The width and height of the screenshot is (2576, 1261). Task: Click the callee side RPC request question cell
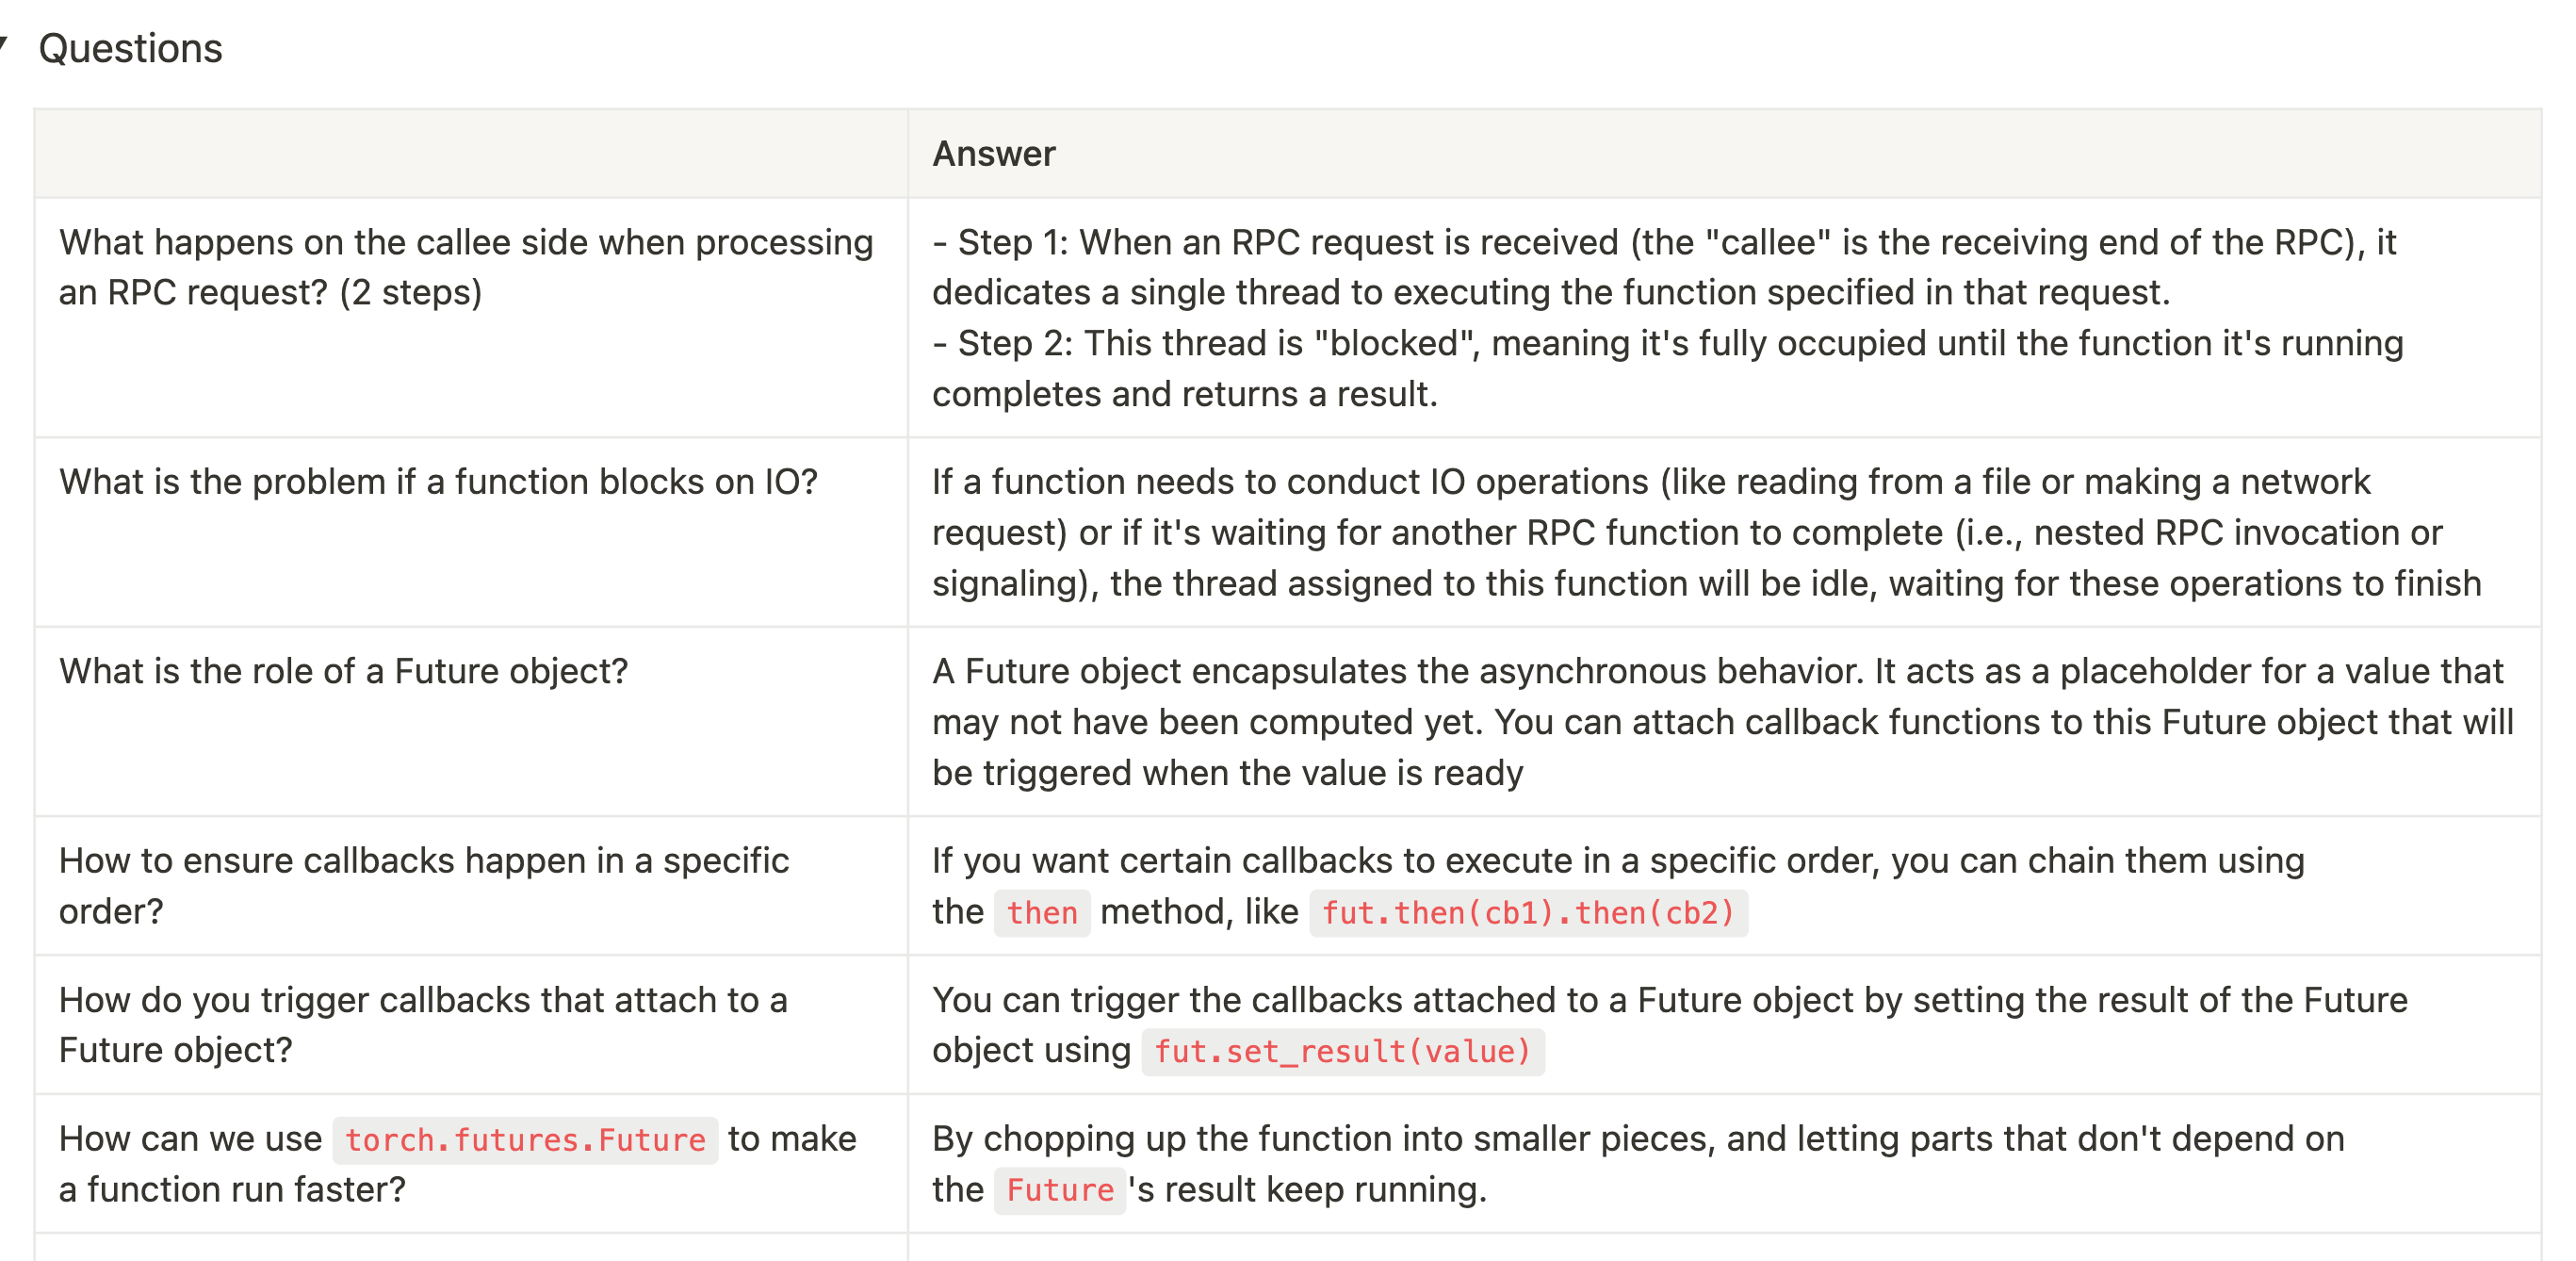(471, 318)
